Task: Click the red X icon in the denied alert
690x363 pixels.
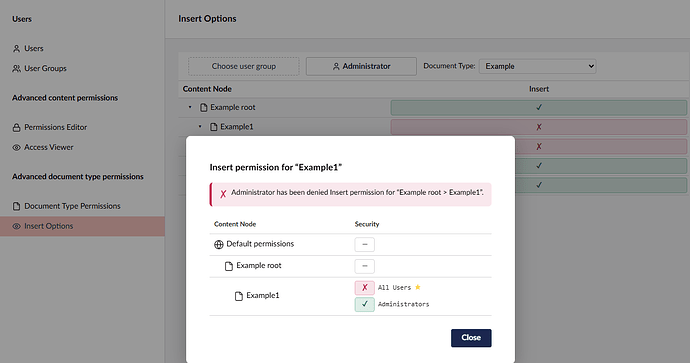Action: pyautogui.click(x=223, y=194)
